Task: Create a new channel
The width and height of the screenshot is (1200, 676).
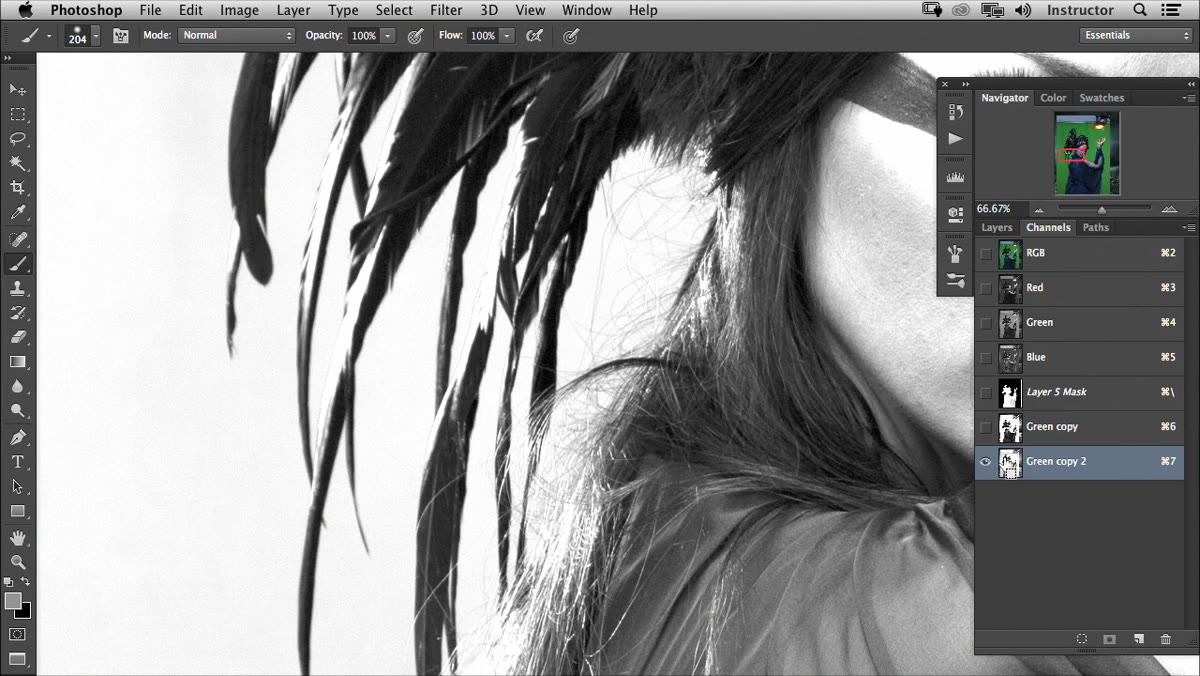Action: point(1138,639)
